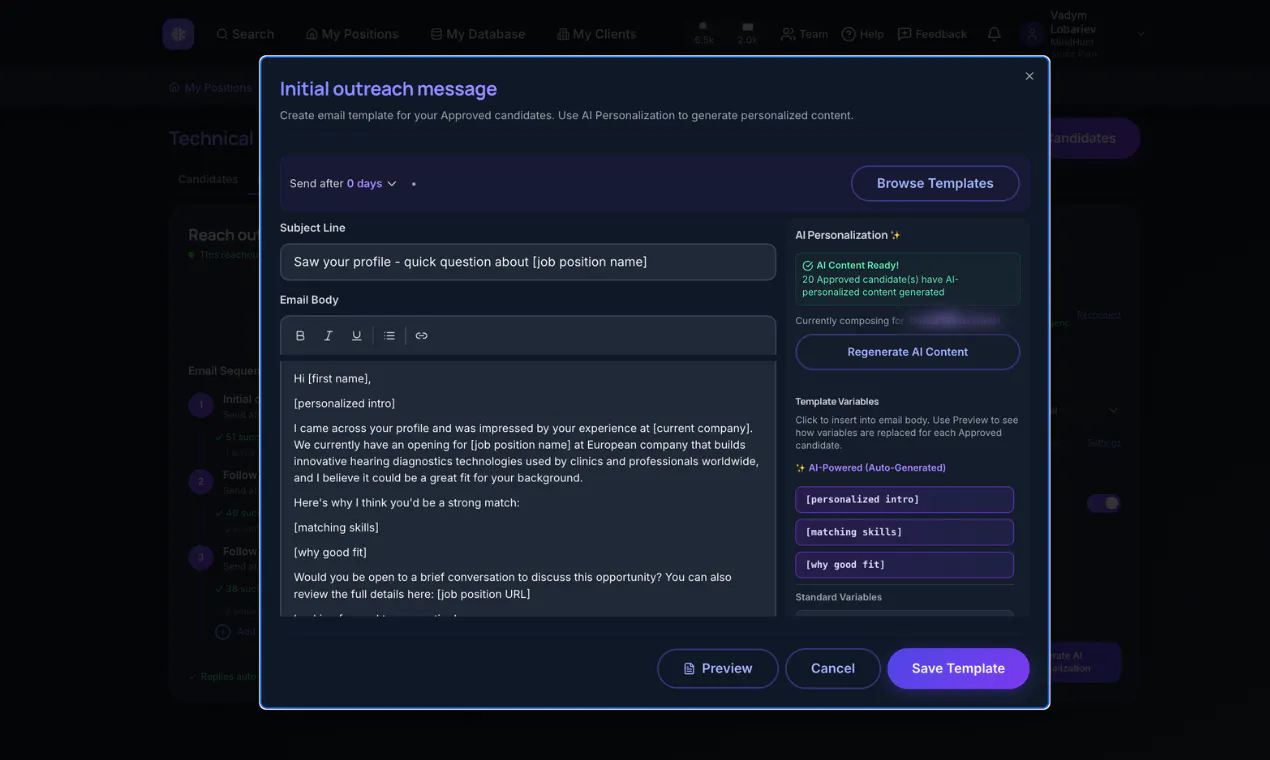Close the Initial outreach message dialog

1029,76
